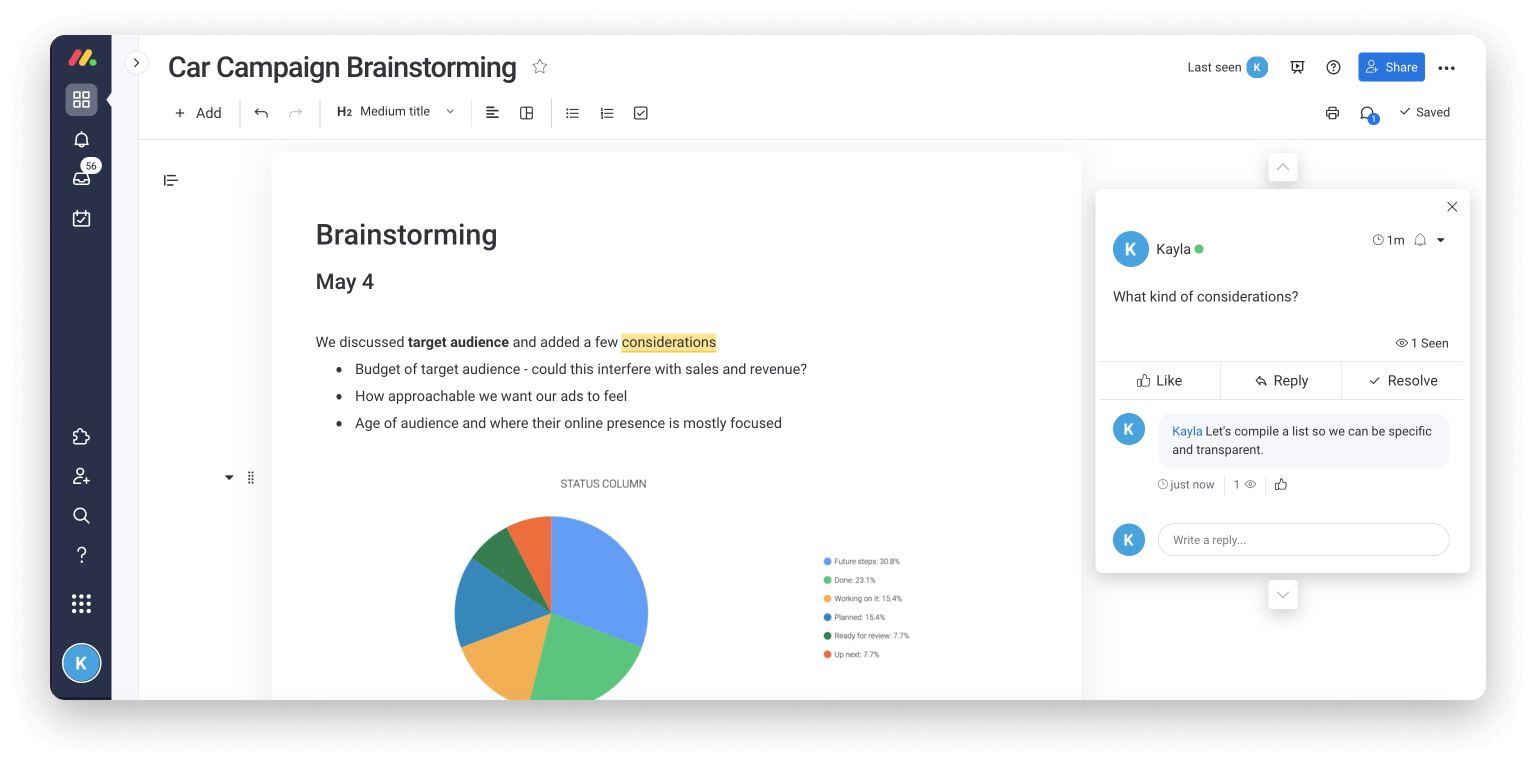Insert a checklist from the toolbar
Screen dimensions: 1536x765
pyautogui.click(x=641, y=113)
